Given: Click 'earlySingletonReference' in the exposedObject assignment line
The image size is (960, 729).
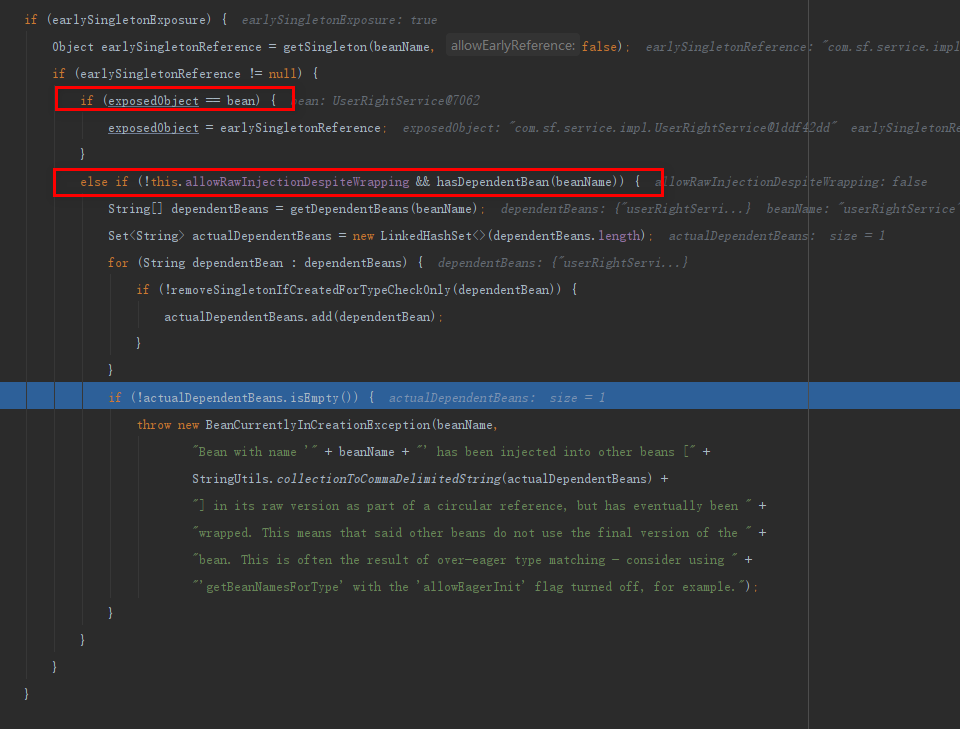Looking at the screenshot, I should [300, 128].
